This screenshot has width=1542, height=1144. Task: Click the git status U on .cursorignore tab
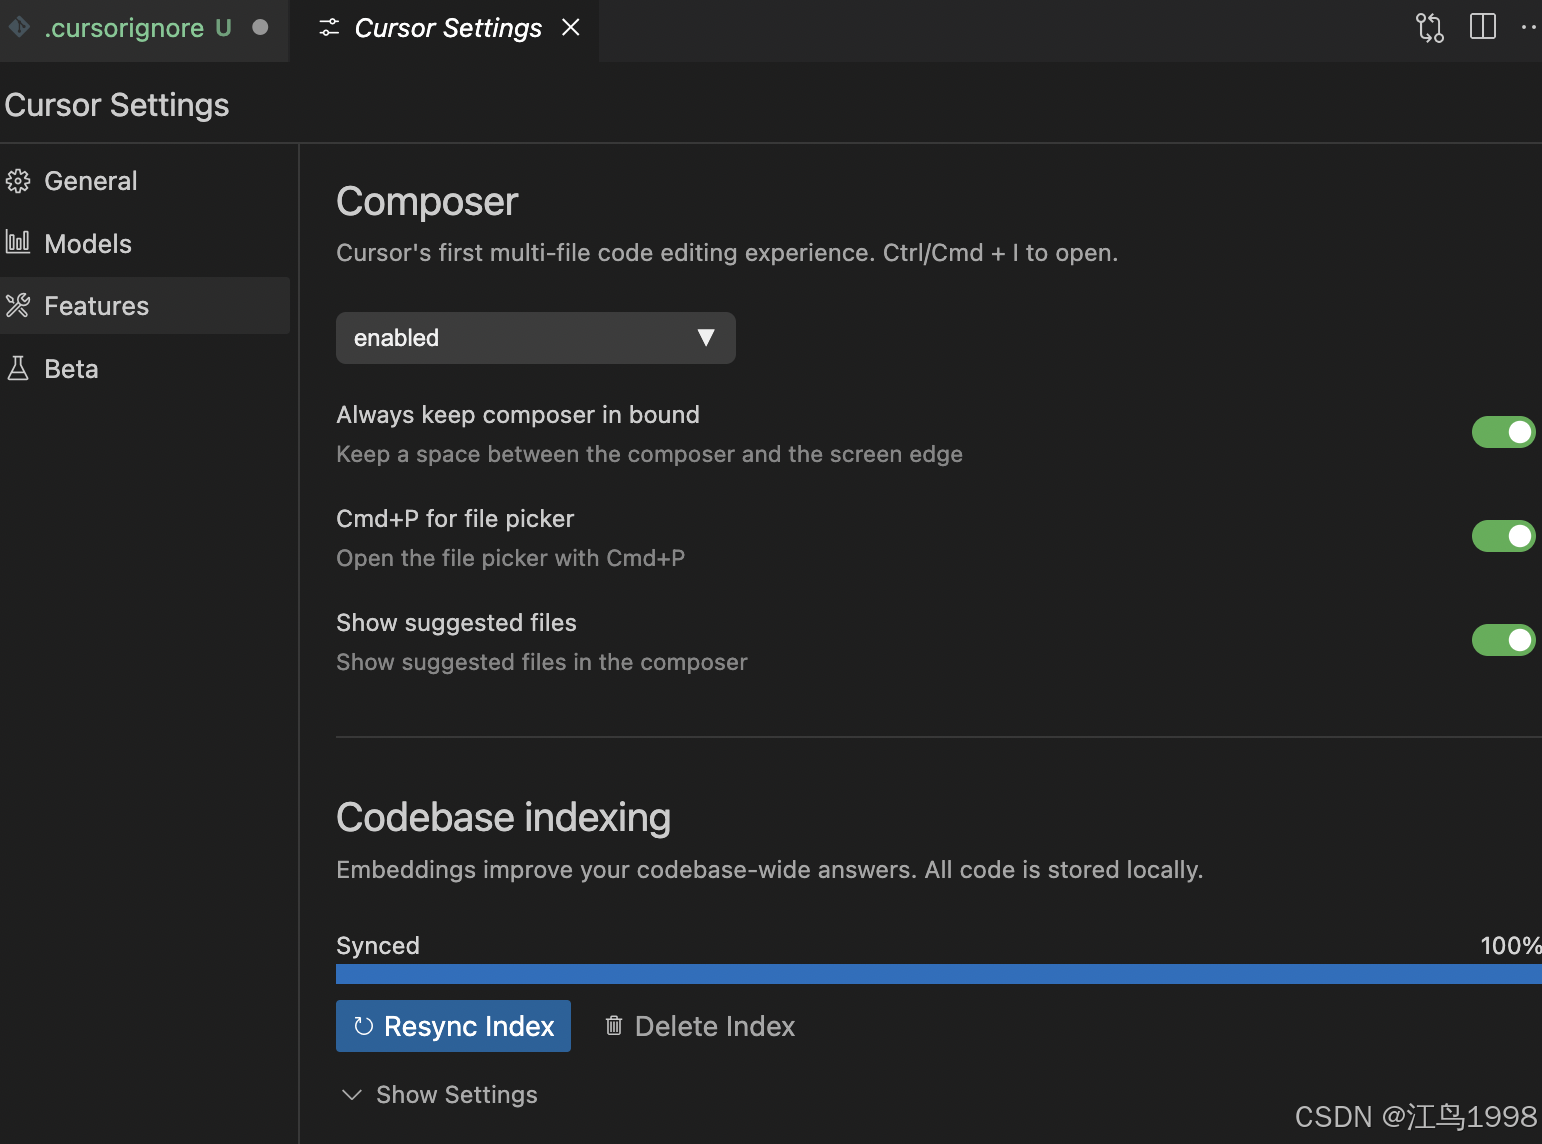(223, 28)
